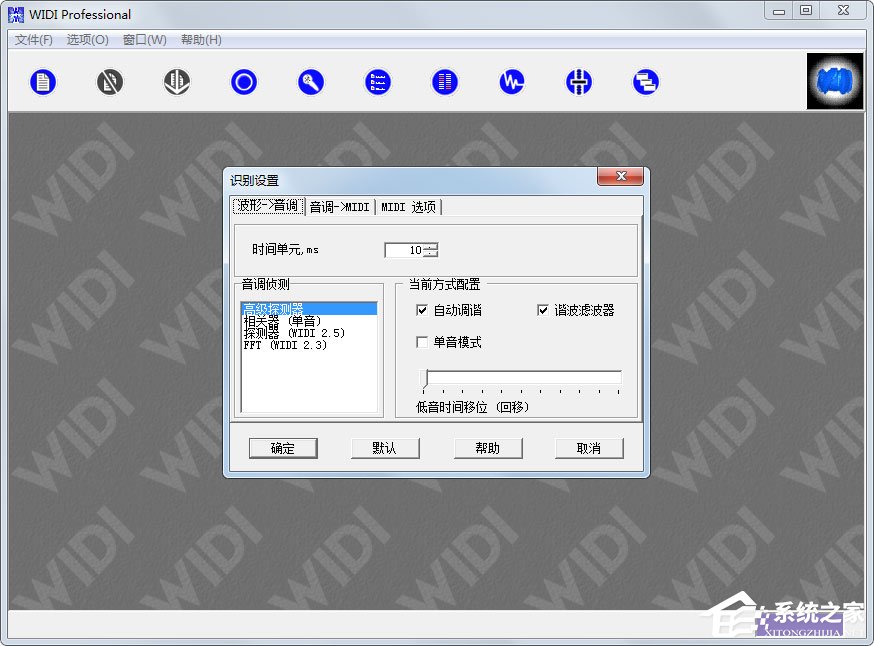Click the blue circle record icon
874x646 pixels.
pyautogui.click(x=244, y=82)
